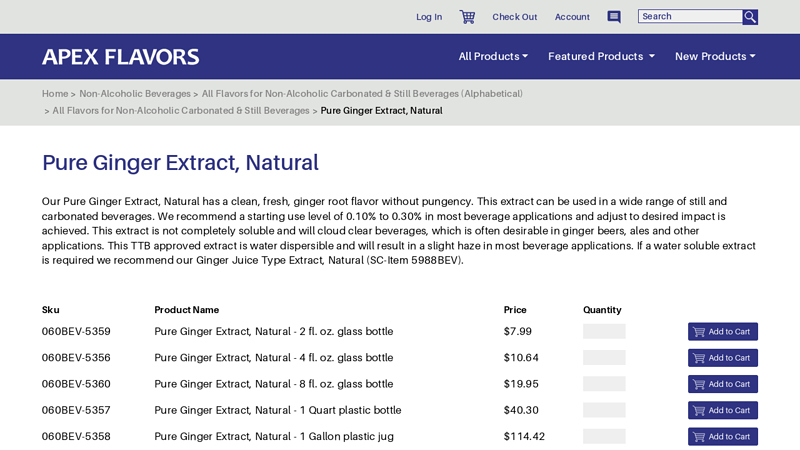Click the $7.99 price

[517, 332]
